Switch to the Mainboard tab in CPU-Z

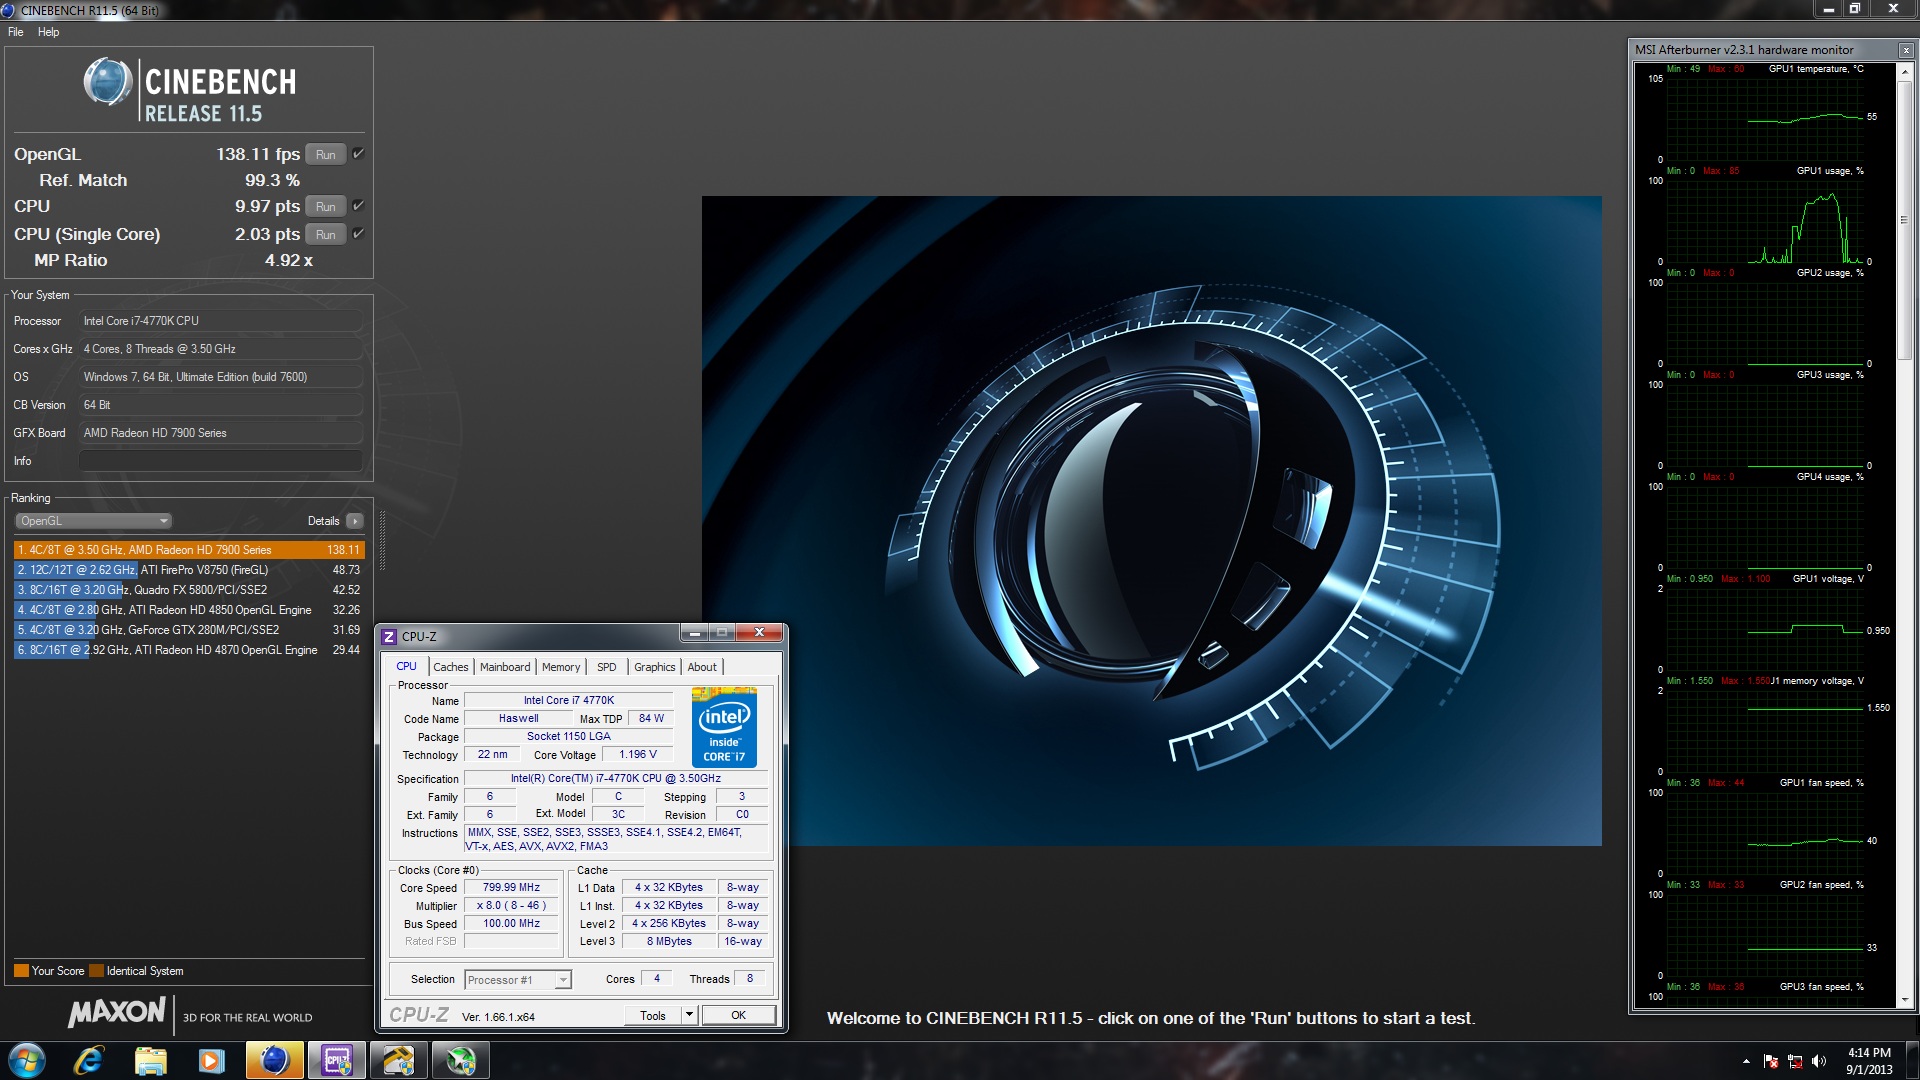tap(505, 667)
